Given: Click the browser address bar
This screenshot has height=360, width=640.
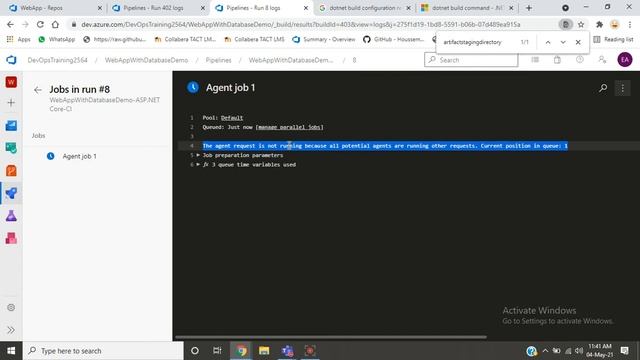Looking at the screenshot, I should click(300, 24).
